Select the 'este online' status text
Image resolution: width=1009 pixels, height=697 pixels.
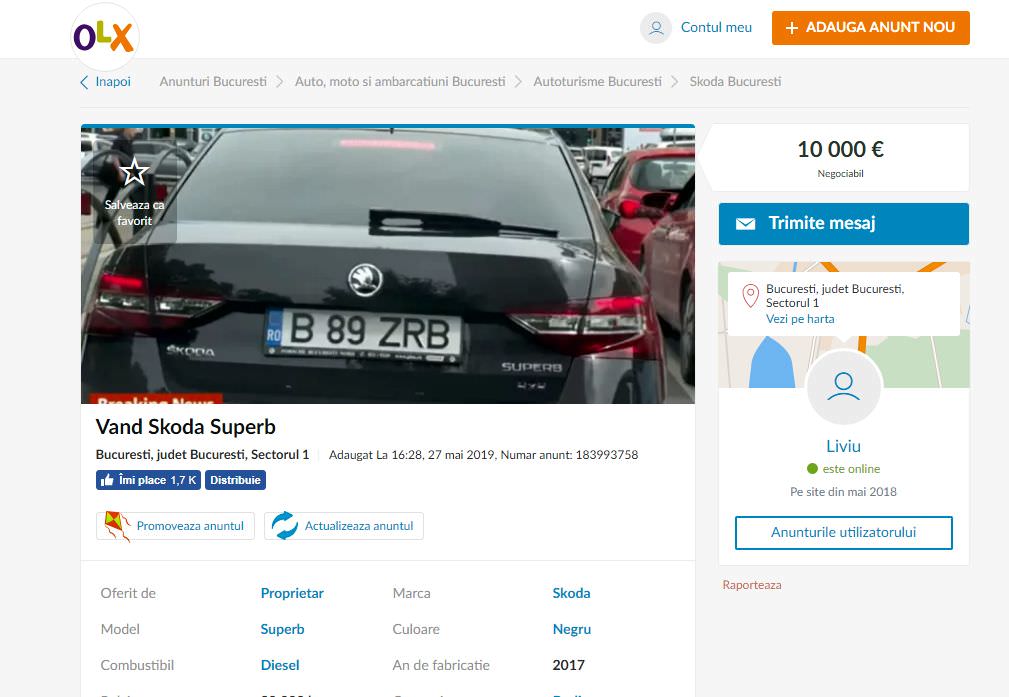(x=851, y=469)
